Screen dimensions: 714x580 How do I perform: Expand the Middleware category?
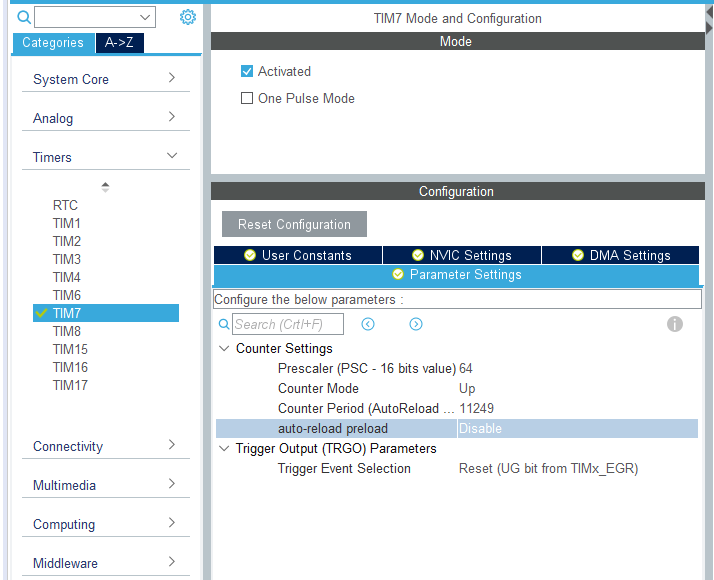[106, 563]
